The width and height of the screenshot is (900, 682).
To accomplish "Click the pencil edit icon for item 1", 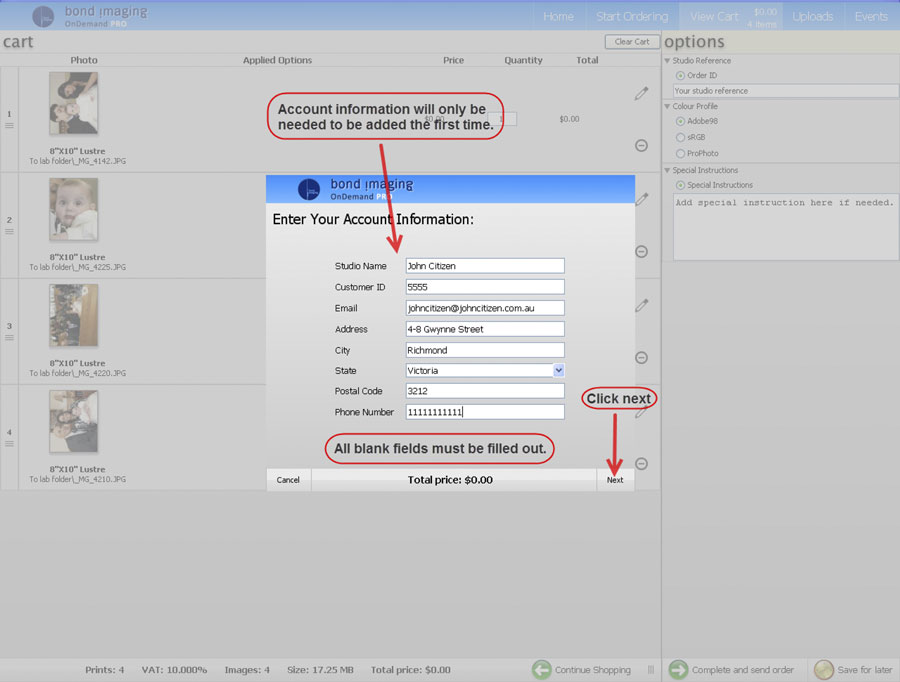I will (x=641, y=93).
